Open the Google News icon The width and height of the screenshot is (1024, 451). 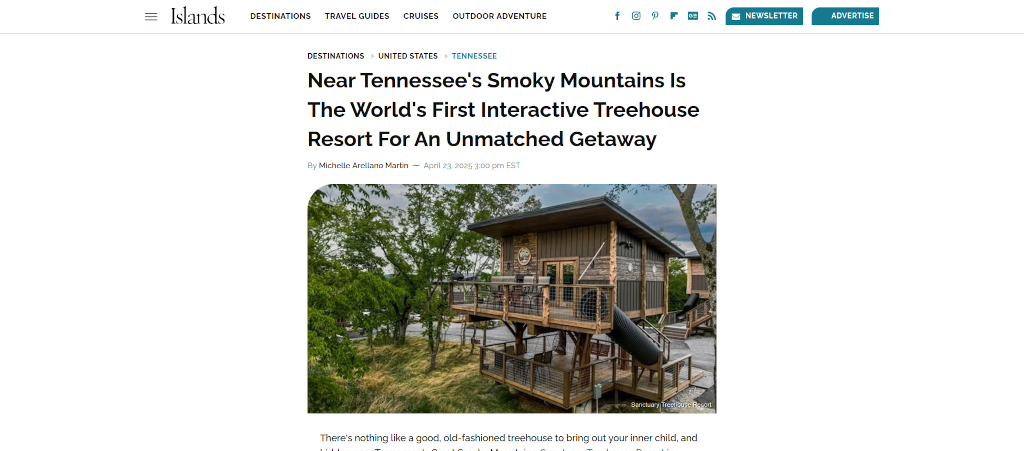click(x=693, y=16)
